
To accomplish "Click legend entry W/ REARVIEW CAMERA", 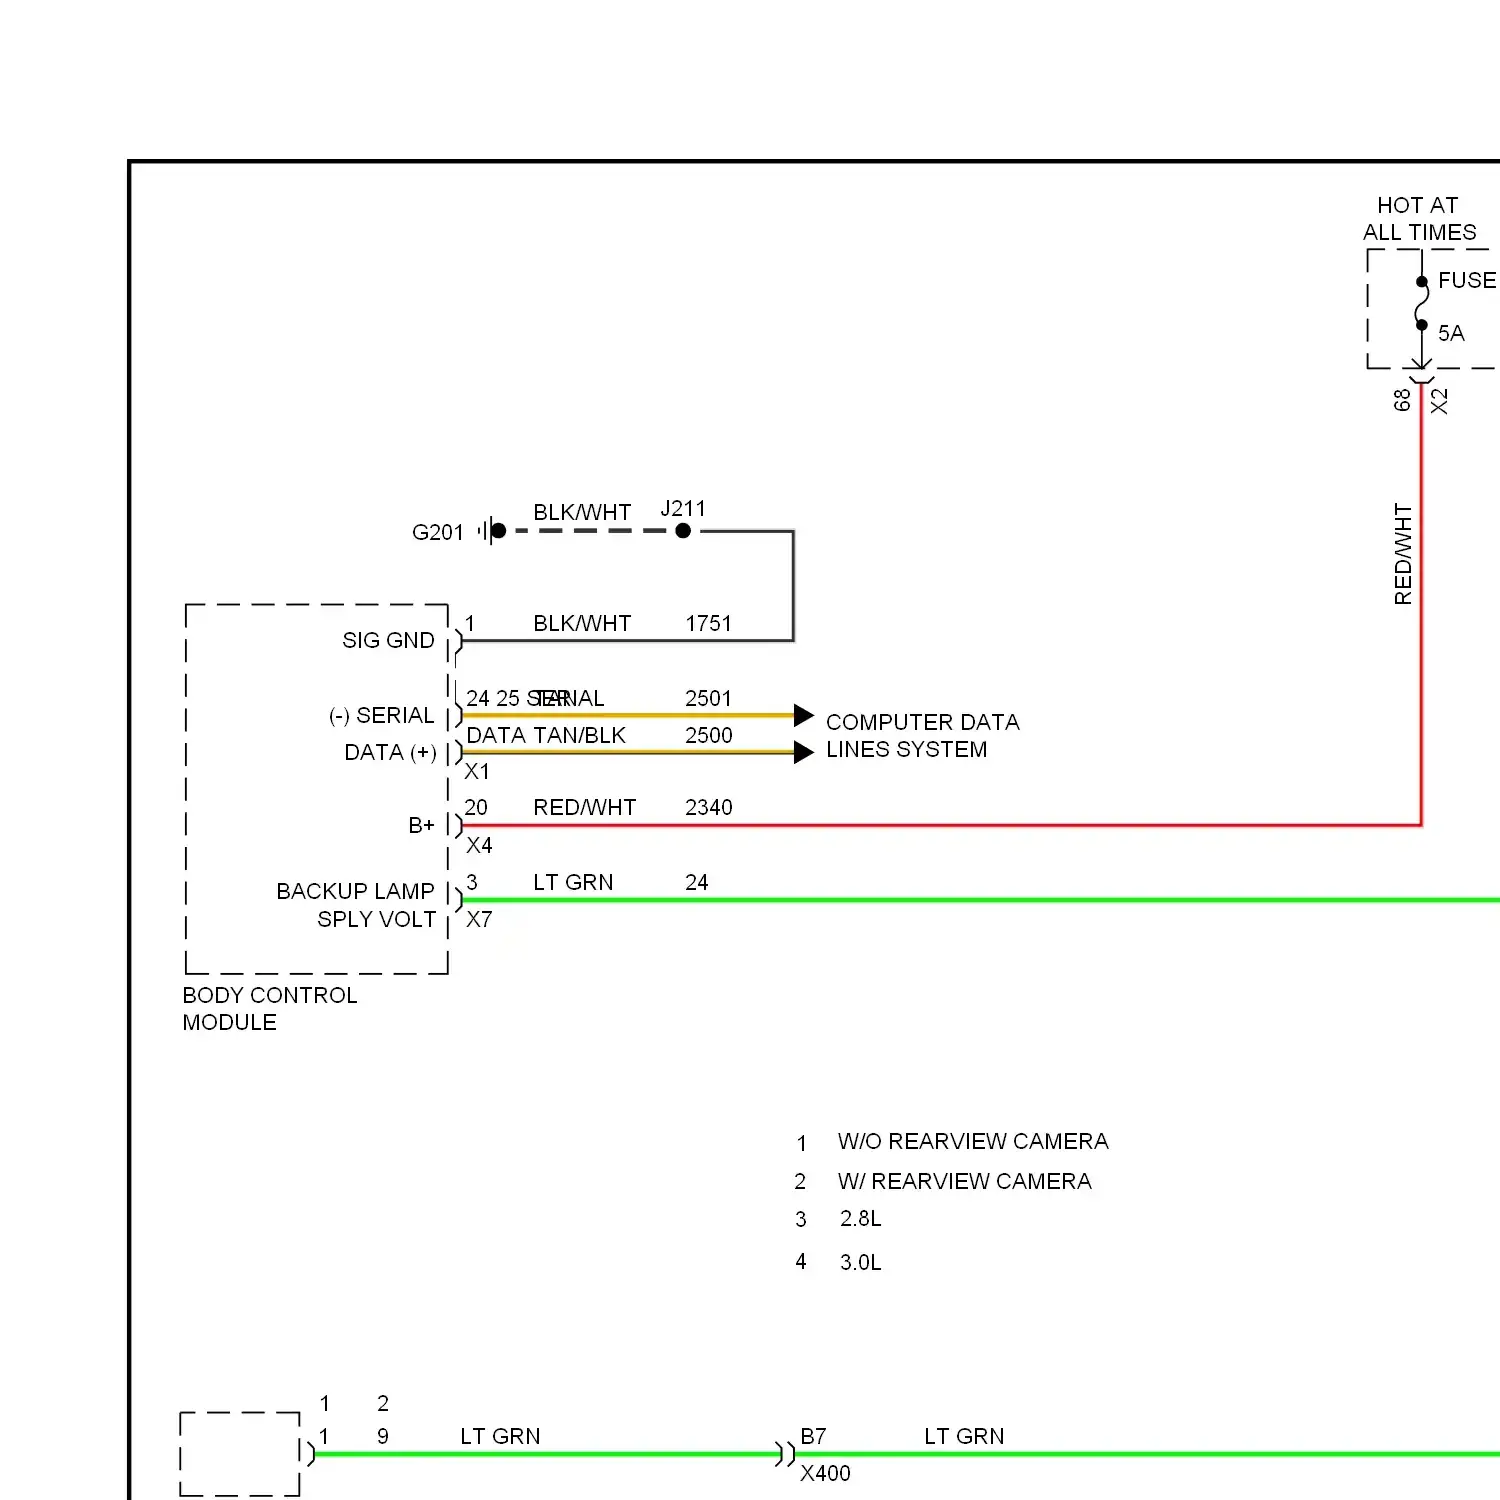I will pyautogui.click(x=965, y=1182).
